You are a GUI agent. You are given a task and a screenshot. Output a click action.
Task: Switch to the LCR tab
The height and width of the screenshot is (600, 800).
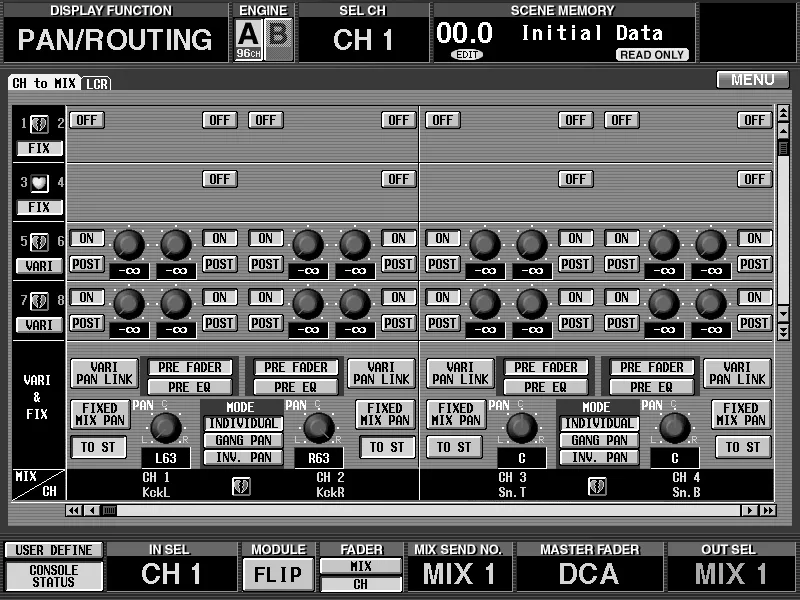96,84
